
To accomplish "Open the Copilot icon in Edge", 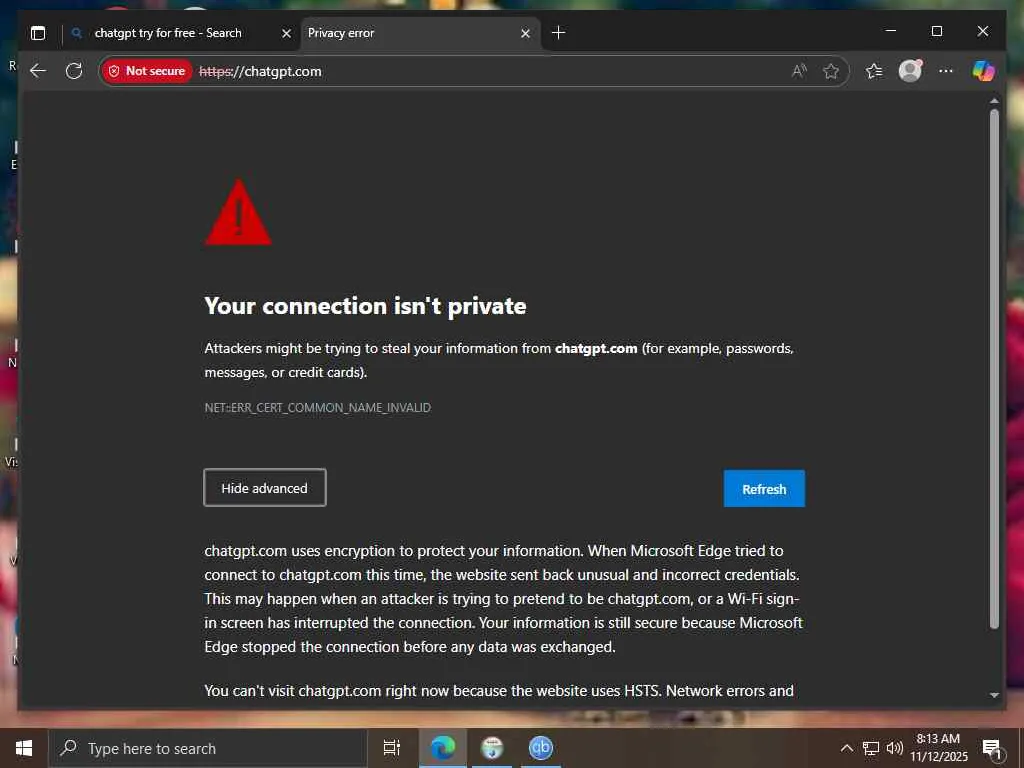I will click(x=984, y=71).
